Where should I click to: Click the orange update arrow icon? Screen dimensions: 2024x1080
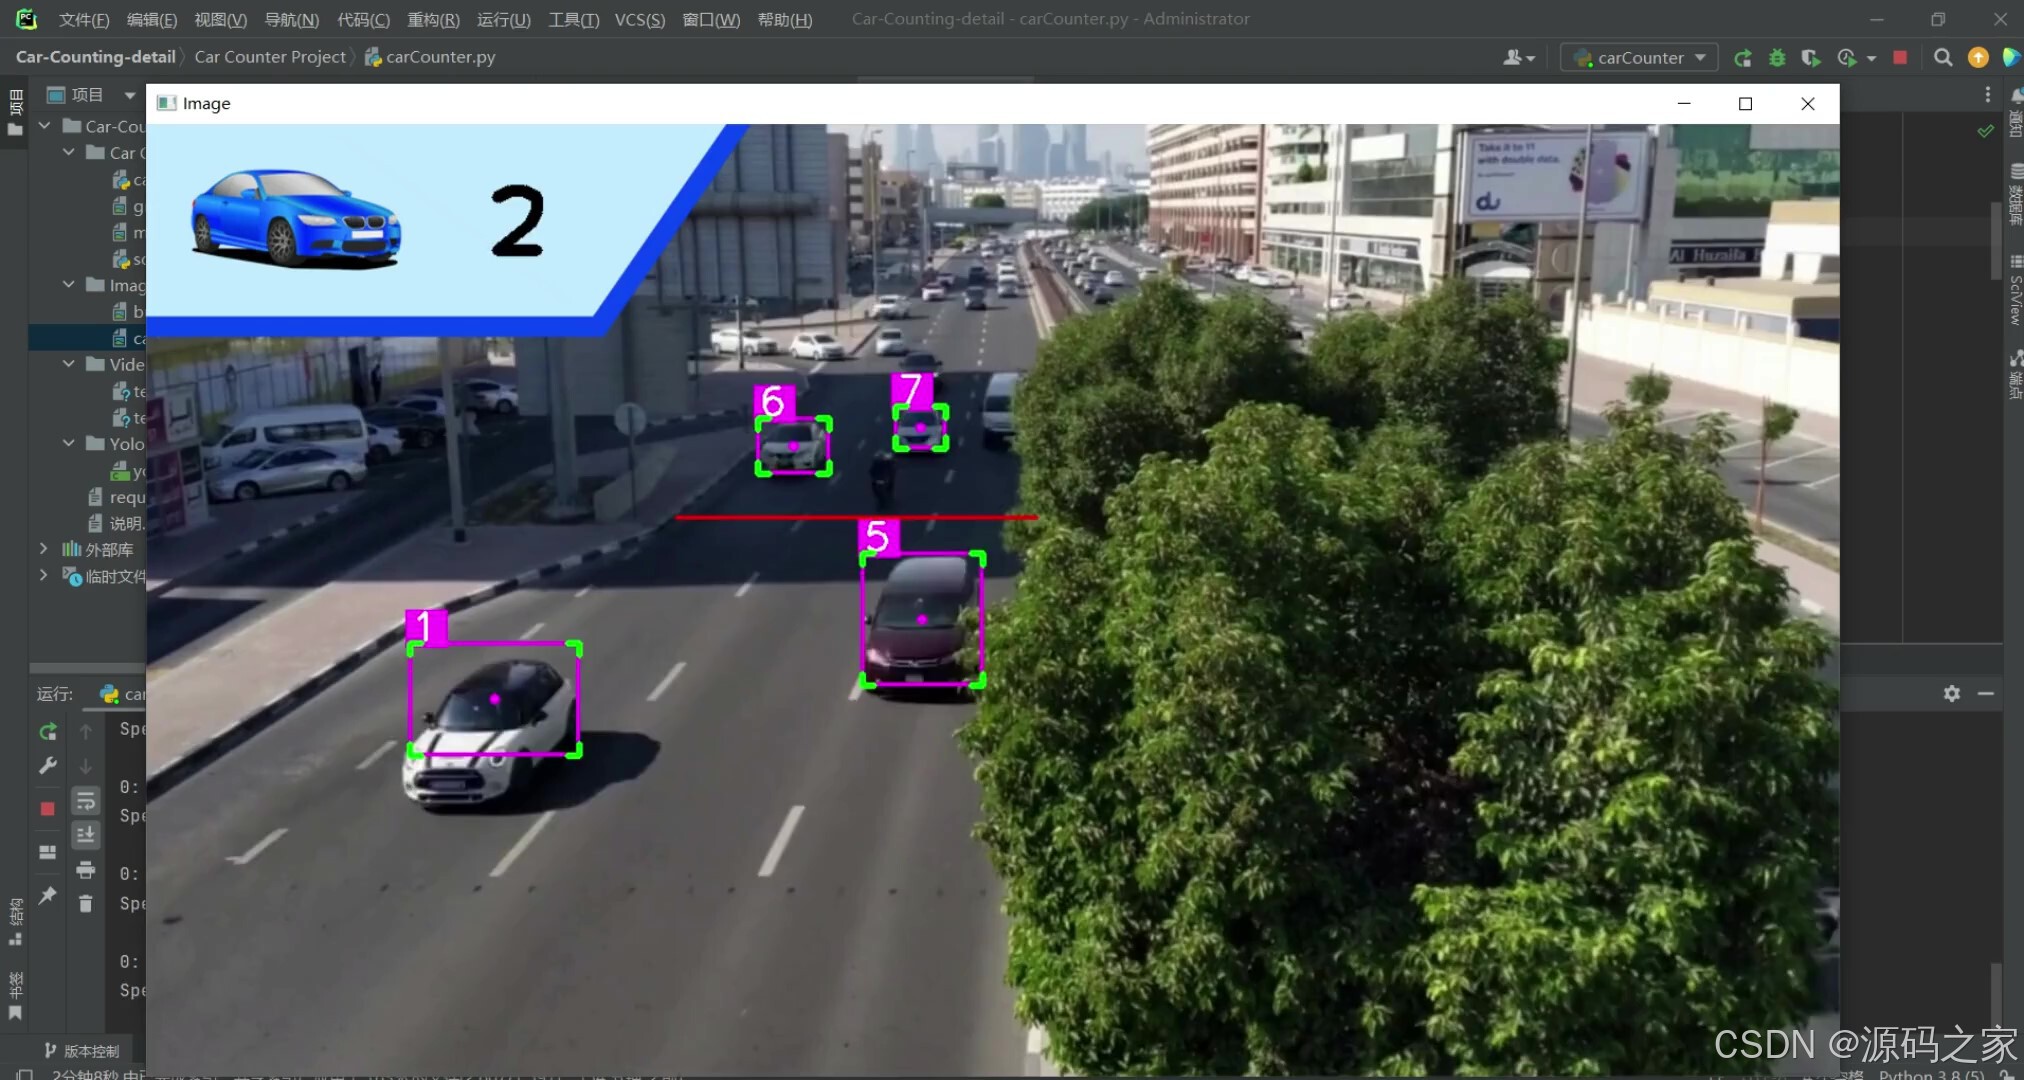point(1978,58)
